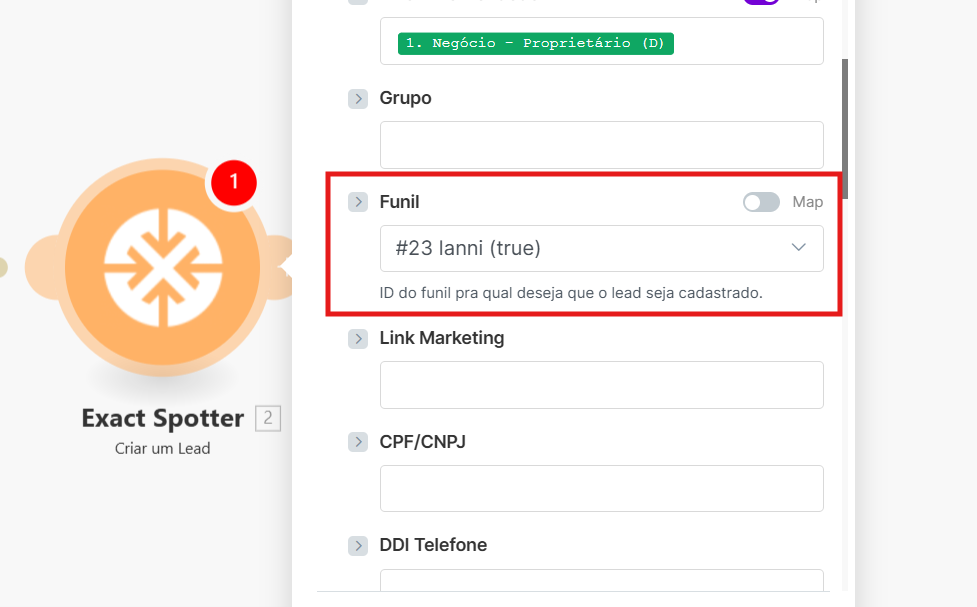The height and width of the screenshot is (607, 977).
Task: Click the red notification badge showing 1
Action: pos(234,182)
